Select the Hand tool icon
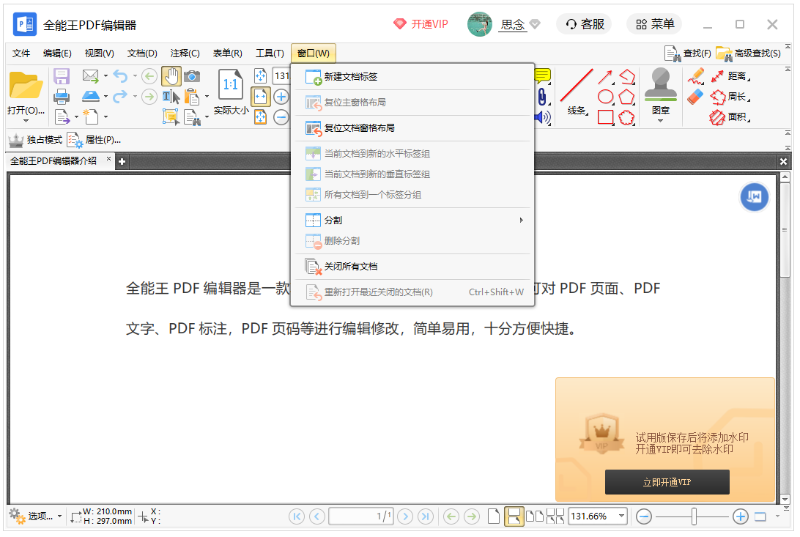800x537 pixels. 171,76
